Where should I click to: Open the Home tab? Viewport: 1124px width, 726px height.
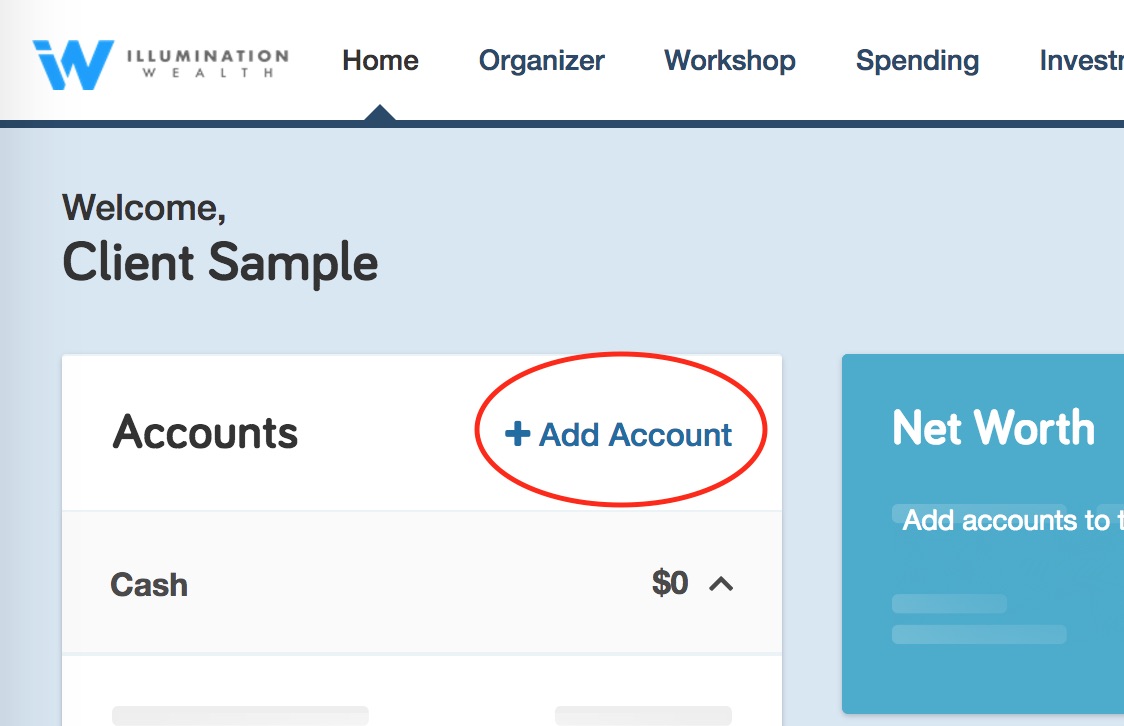(x=380, y=60)
